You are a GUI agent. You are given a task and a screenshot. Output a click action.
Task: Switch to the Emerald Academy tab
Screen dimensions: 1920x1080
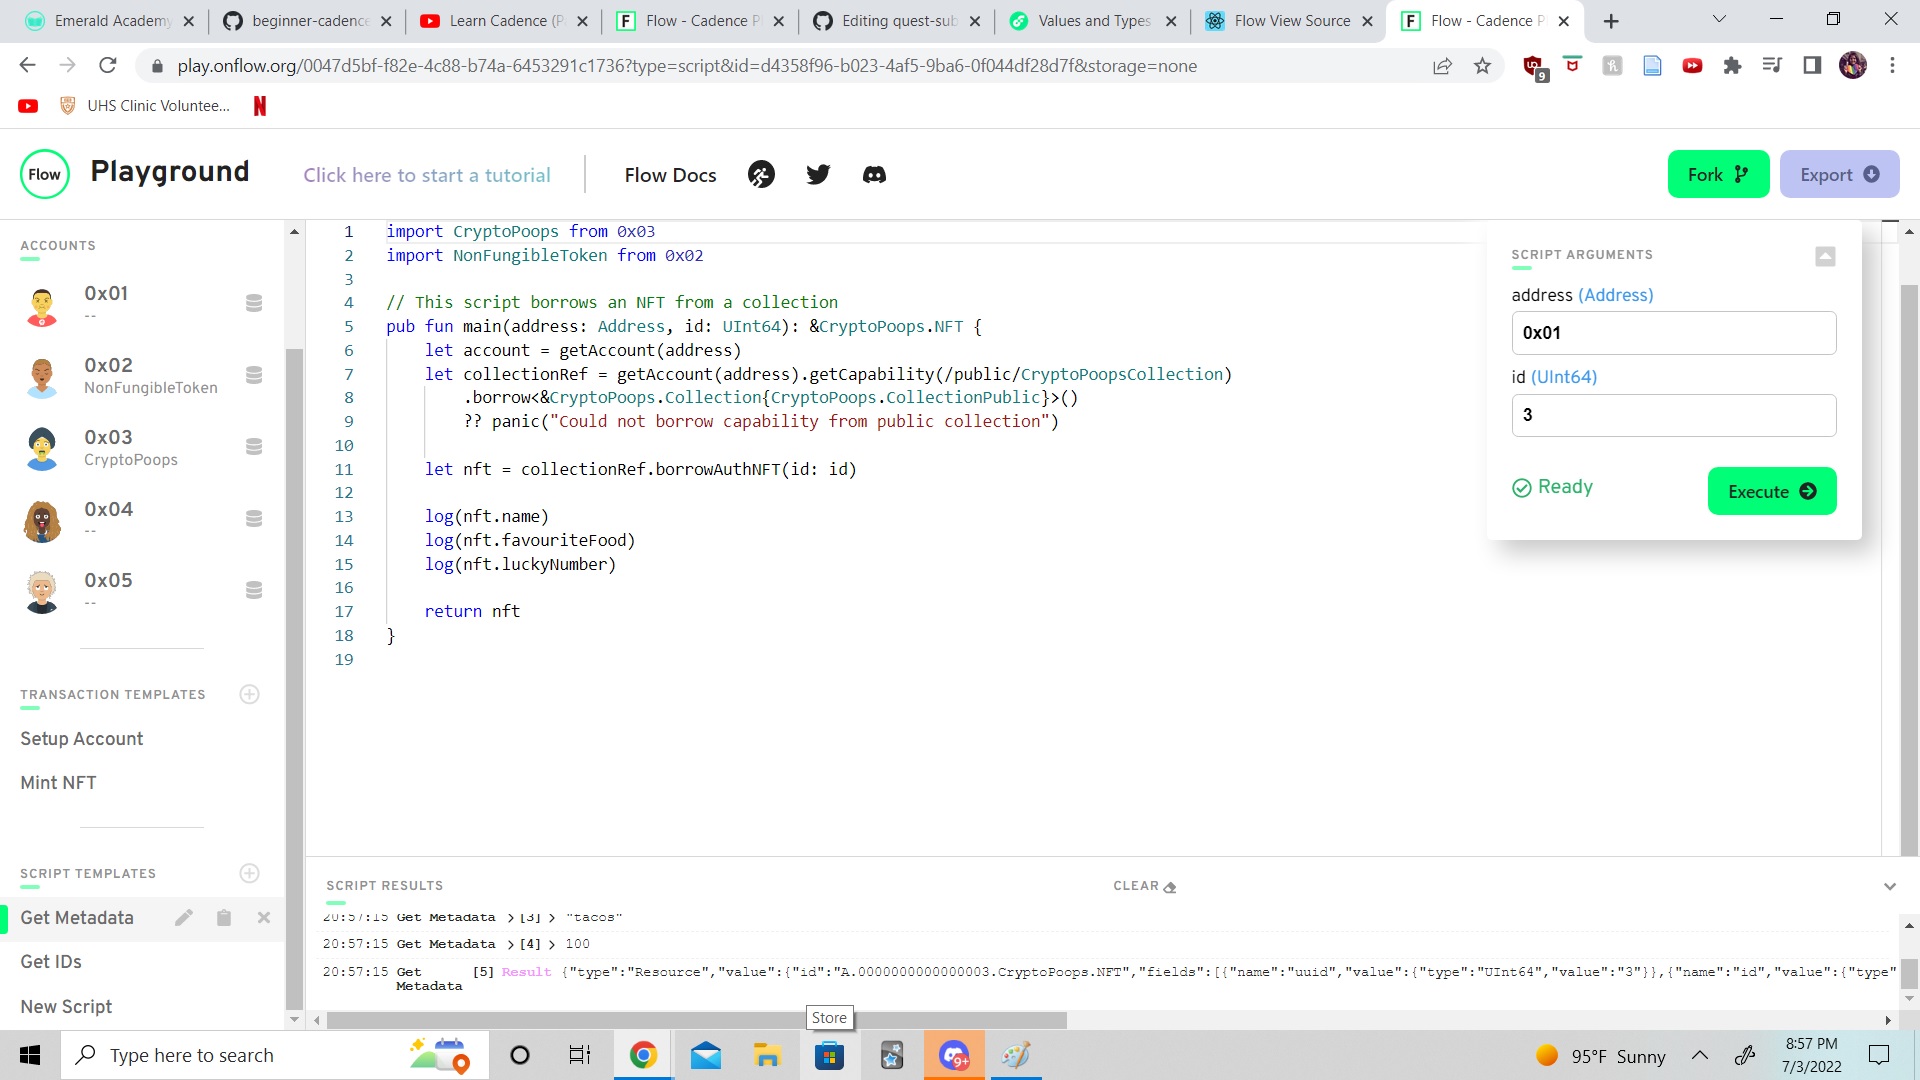coord(110,20)
